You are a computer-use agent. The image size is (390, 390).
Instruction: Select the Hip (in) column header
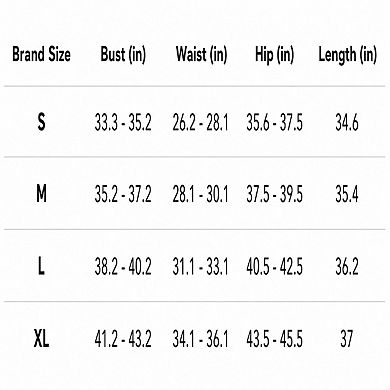click(x=275, y=55)
